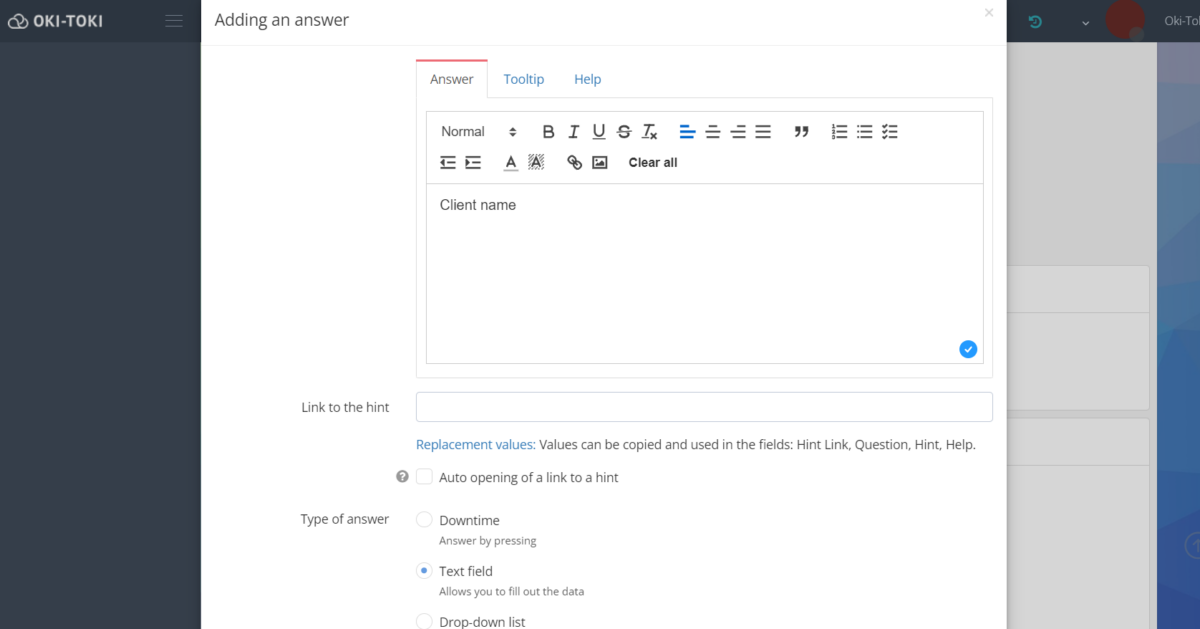Open the Help tab
Screen dimensions: 1200x629
(x=587, y=78)
